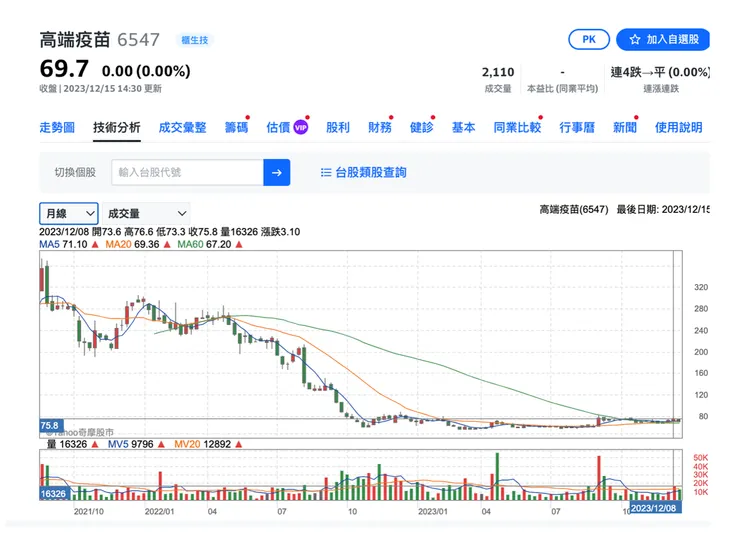Image resolution: width=740 pixels, height=547 pixels.
Task: Click the red up-arrow beside MA5
Action: [x=95, y=244]
